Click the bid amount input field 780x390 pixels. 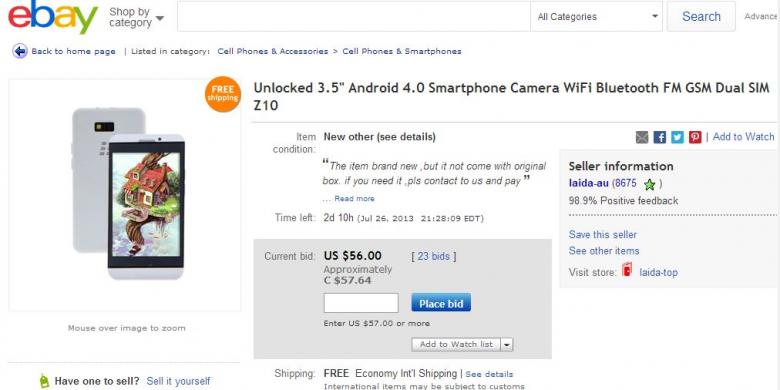point(361,303)
